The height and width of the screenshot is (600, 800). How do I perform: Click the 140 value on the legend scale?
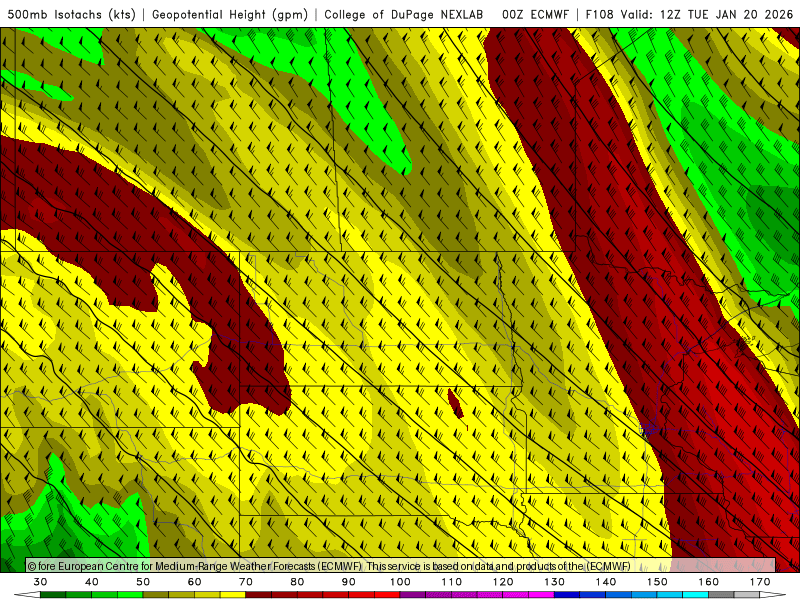click(606, 582)
